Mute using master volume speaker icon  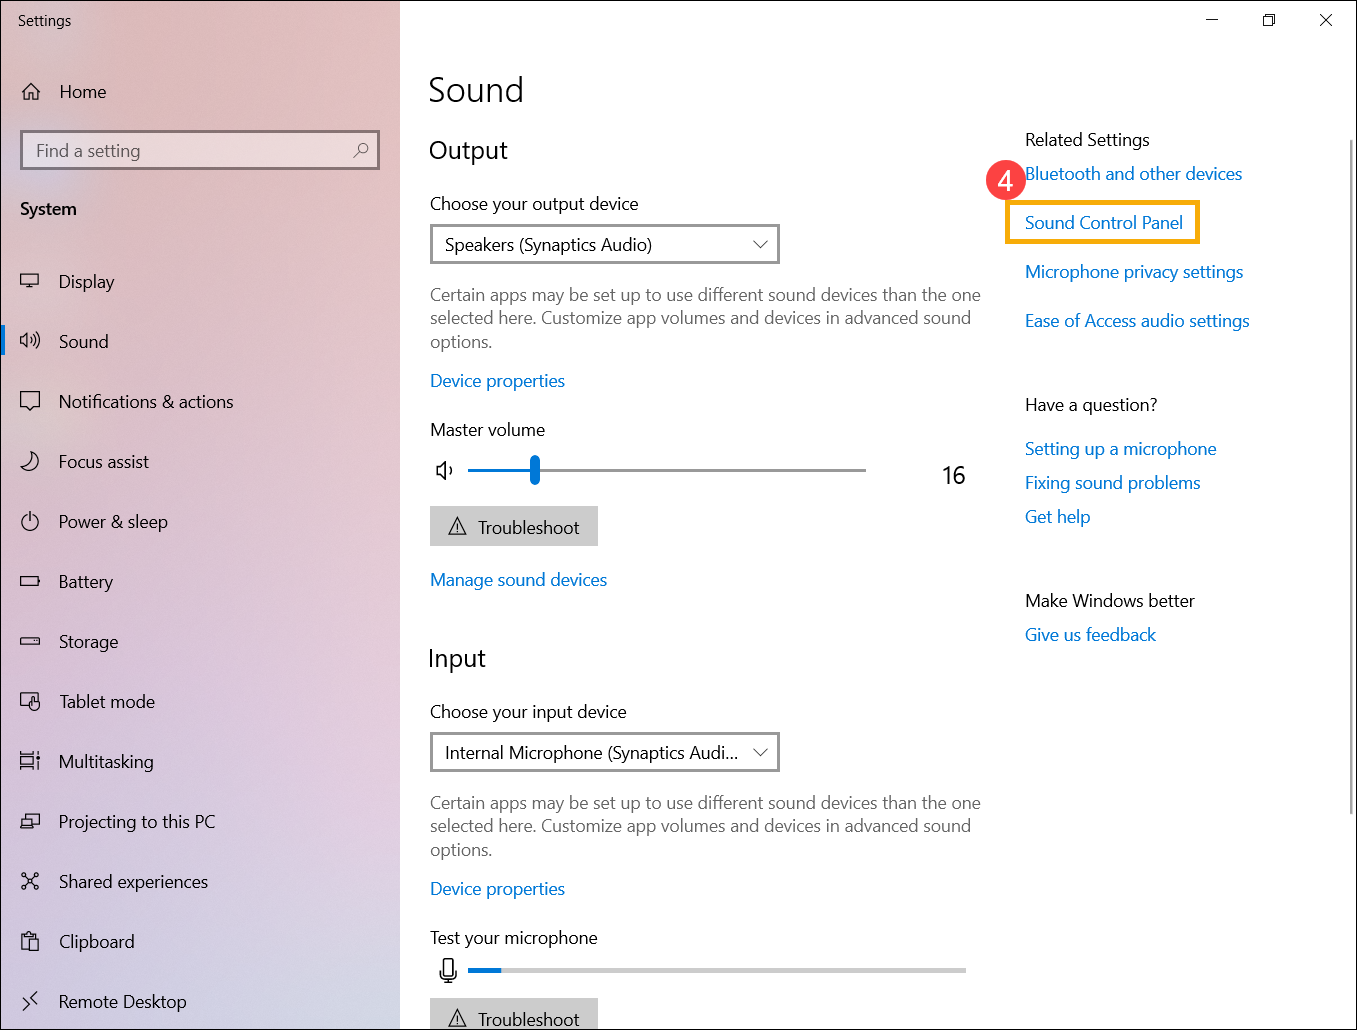point(445,470)
